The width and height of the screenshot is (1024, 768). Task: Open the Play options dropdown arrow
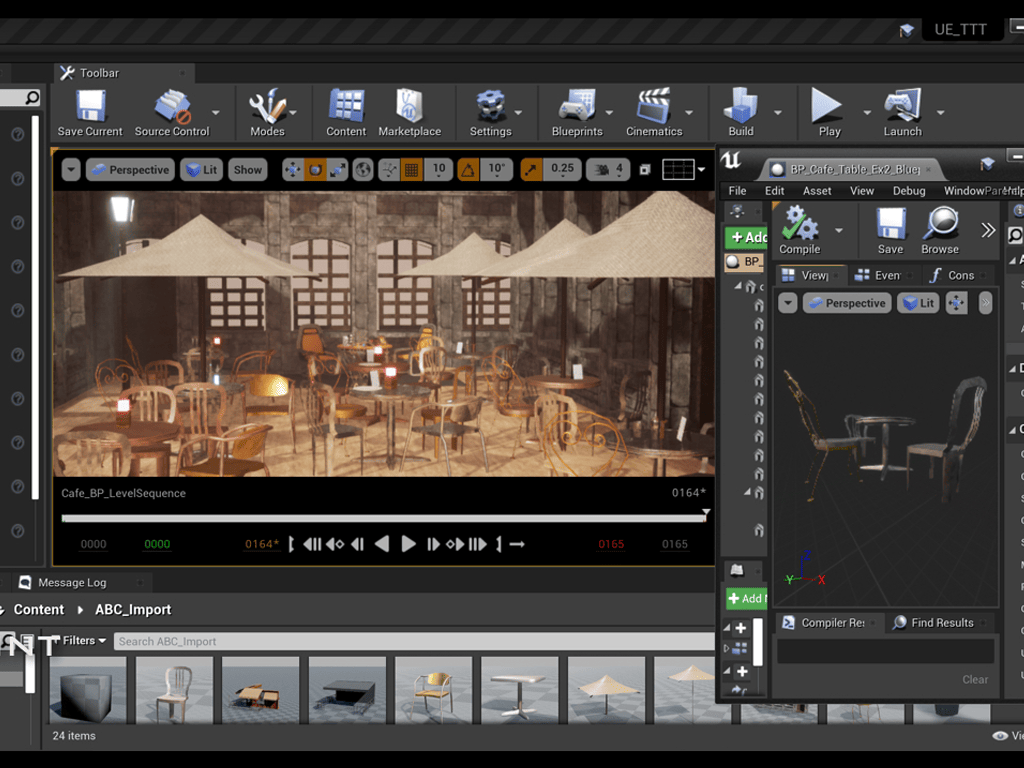[x=867, y=113]
